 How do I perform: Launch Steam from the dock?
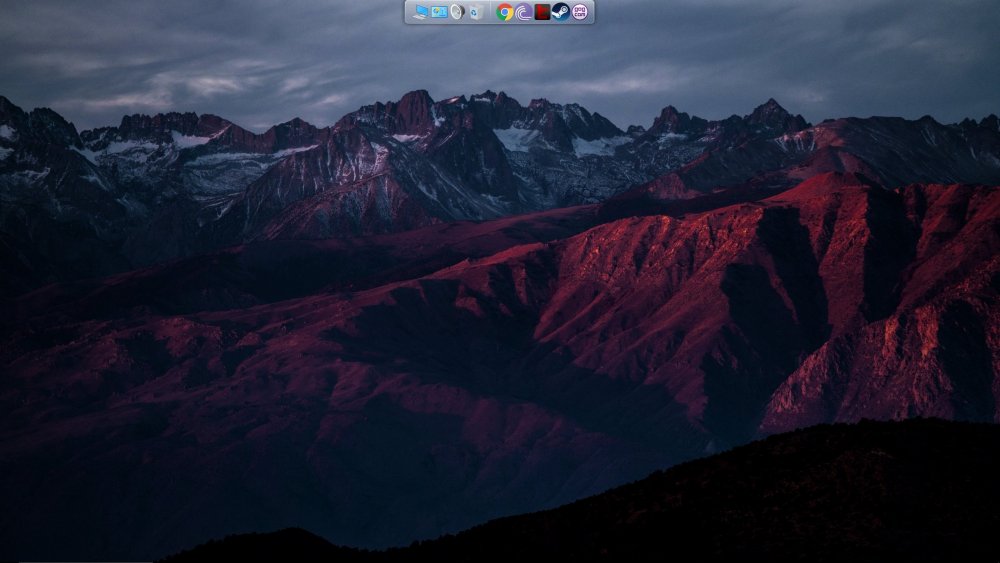tap(561, 12)
